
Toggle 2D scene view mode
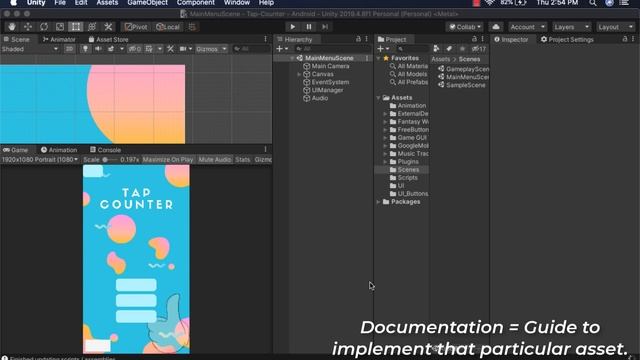[69, 49]
